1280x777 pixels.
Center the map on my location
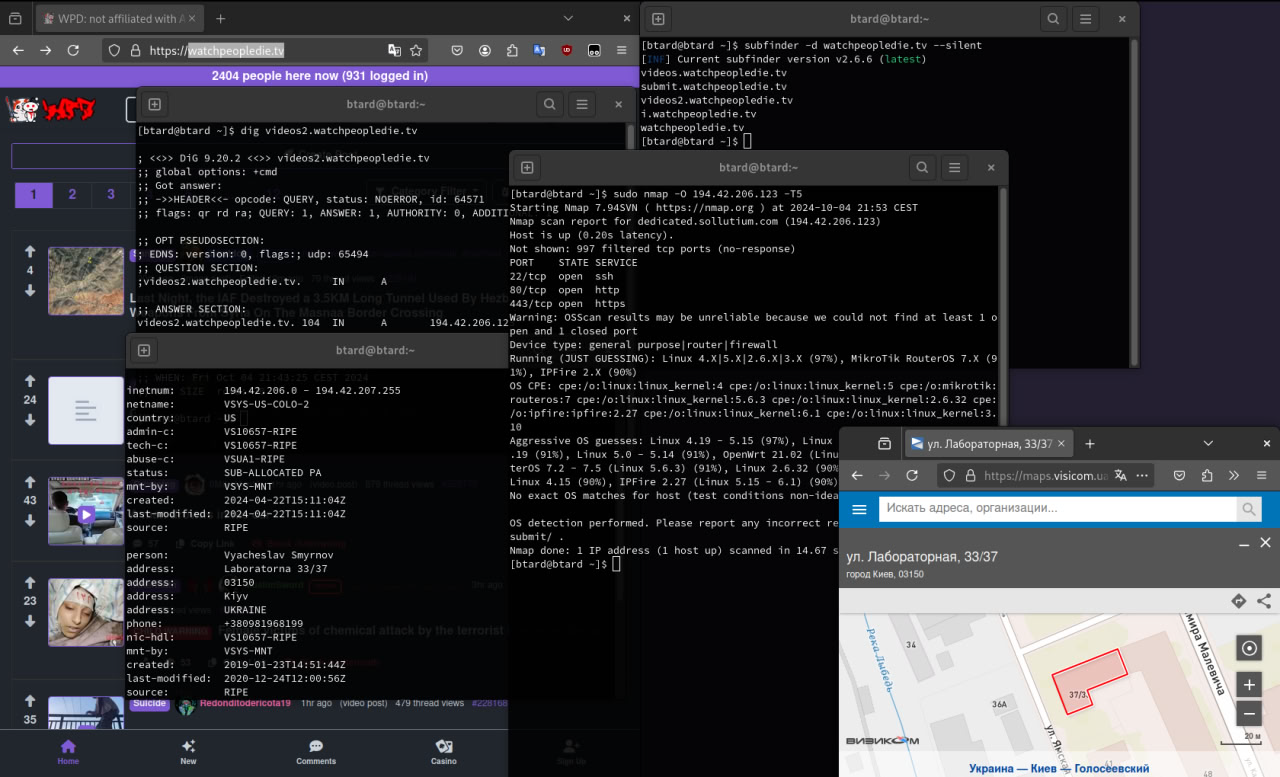point(1249,648)
